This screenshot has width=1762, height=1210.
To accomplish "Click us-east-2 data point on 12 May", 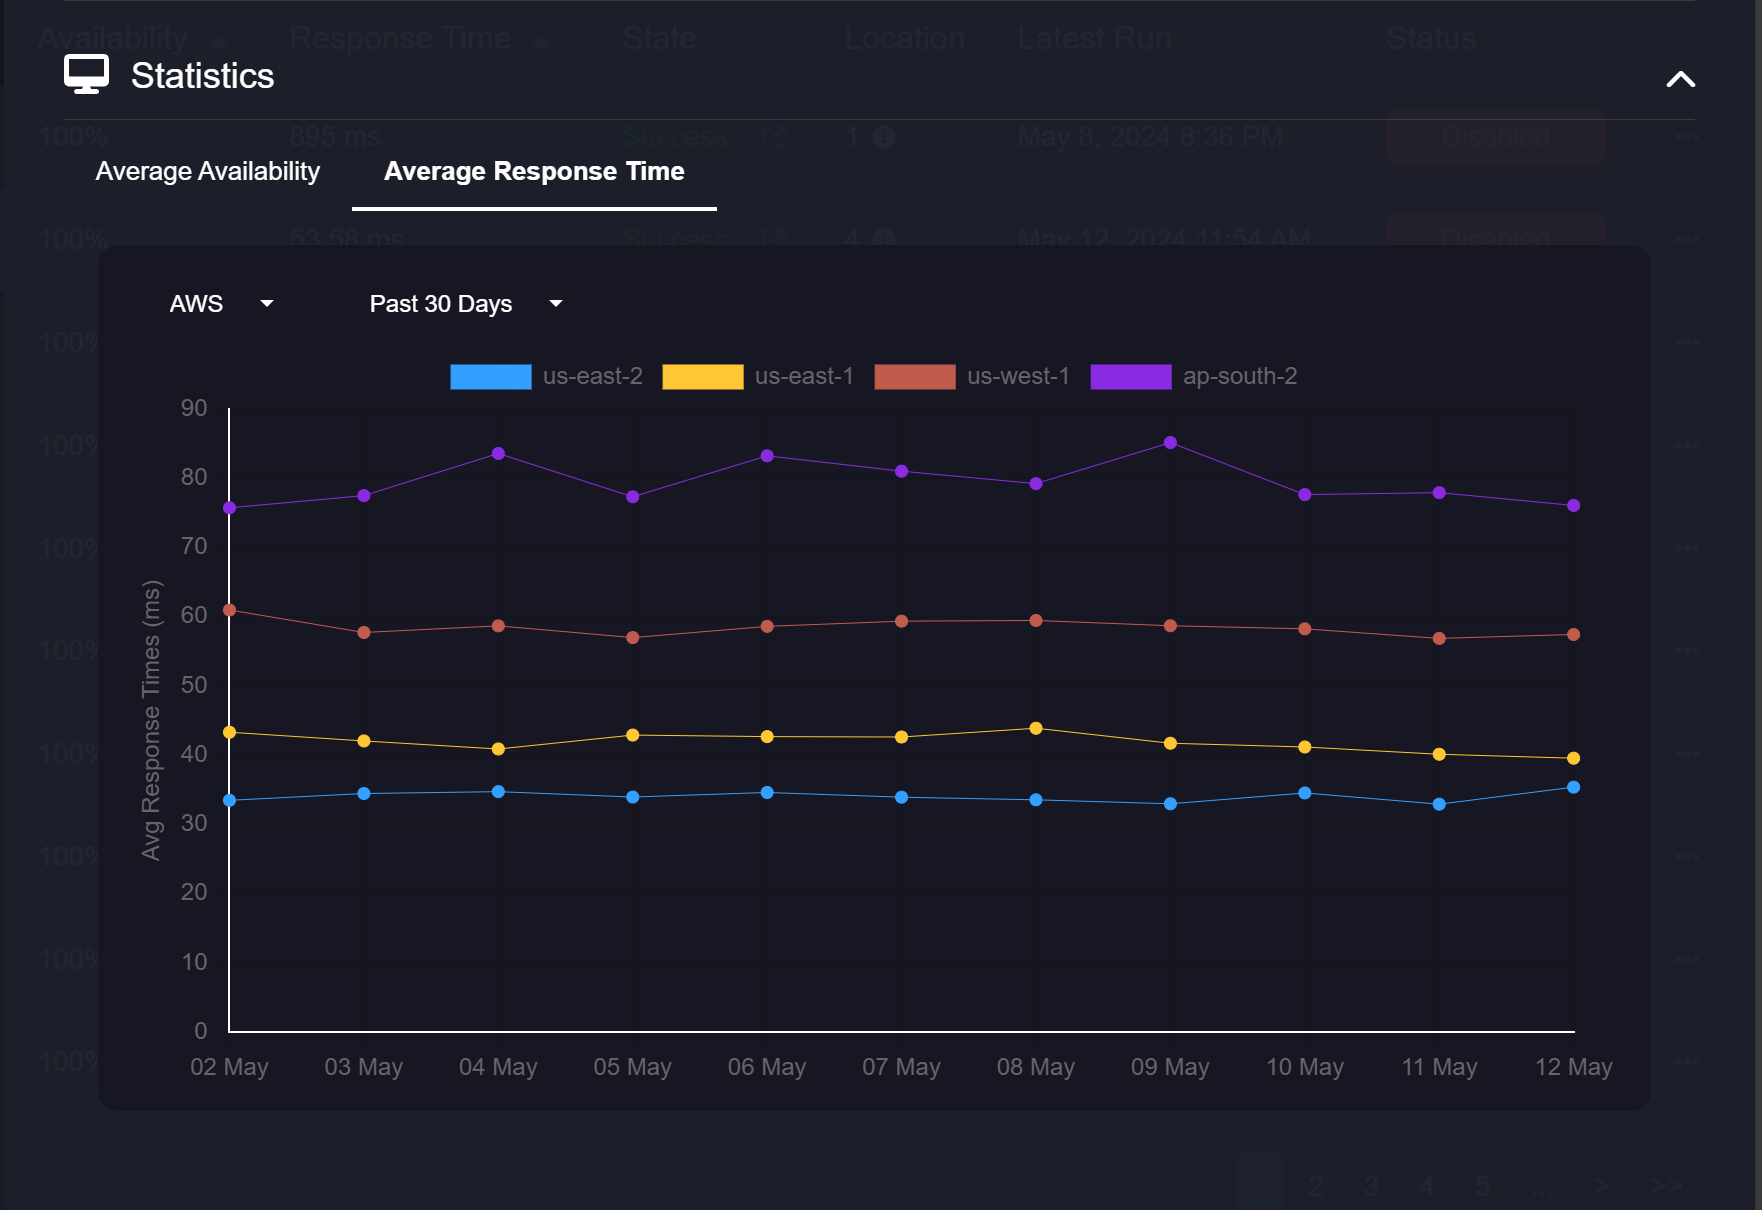I will coord(1573,788).
